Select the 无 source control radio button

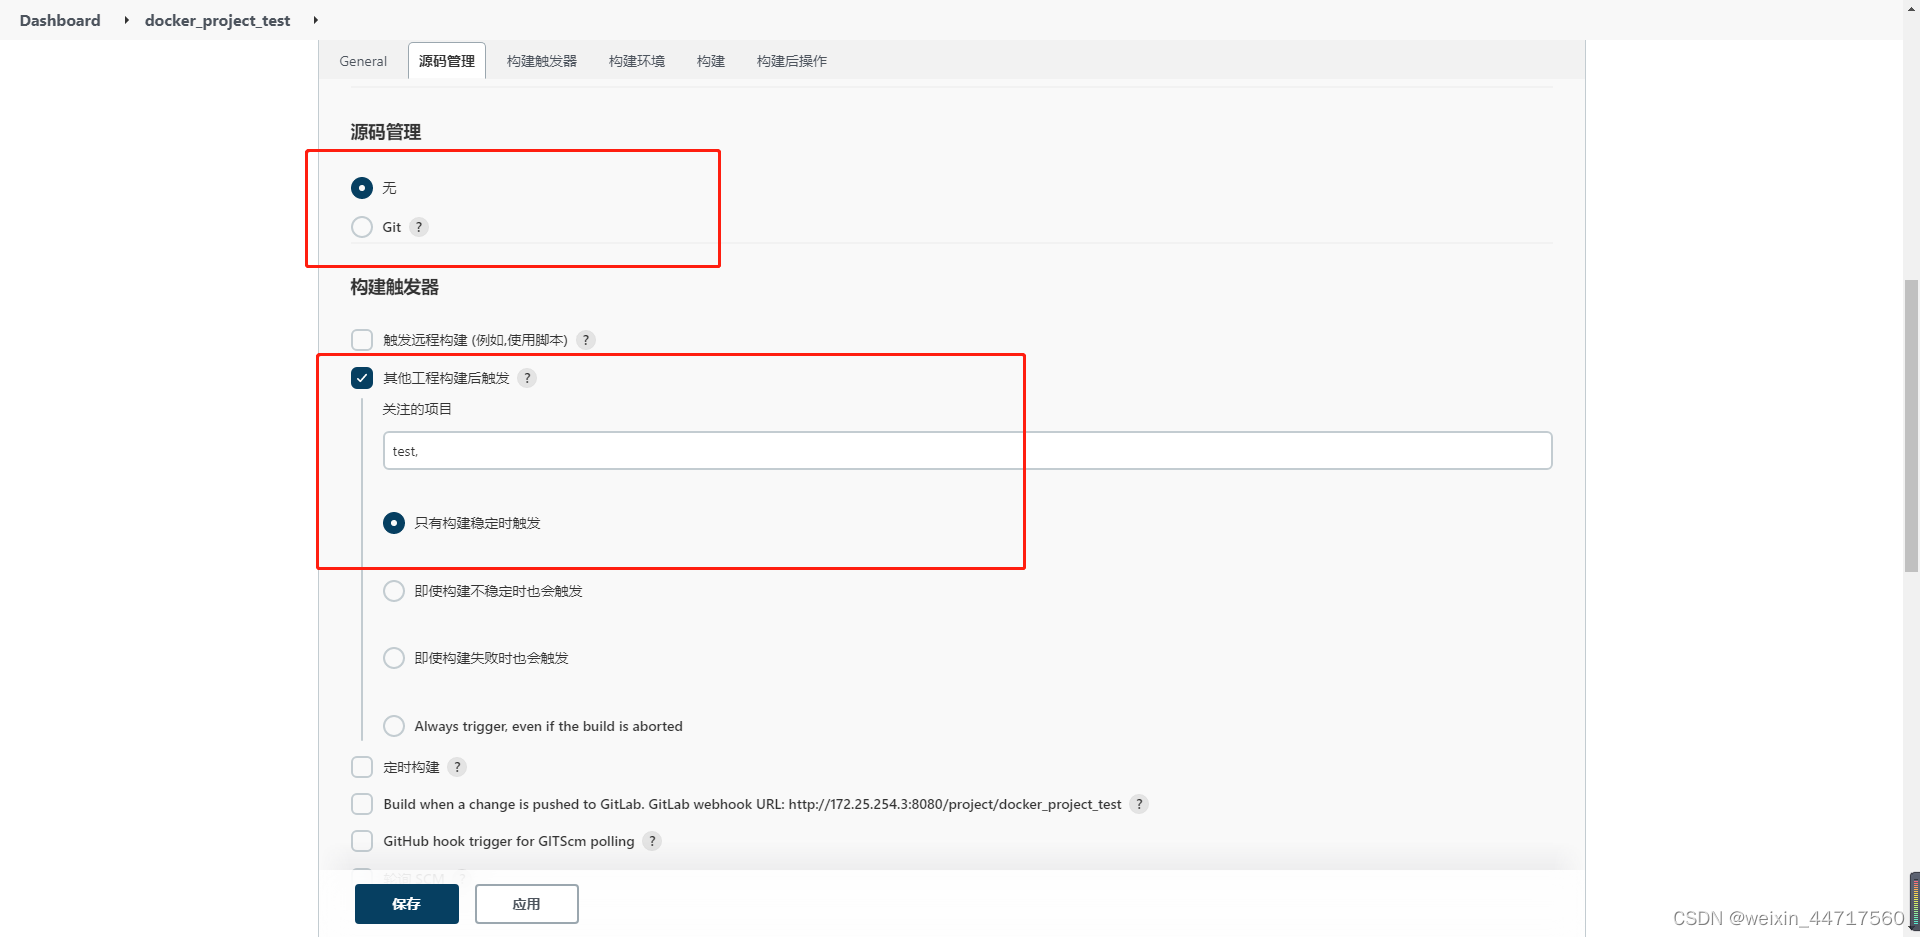362,188
